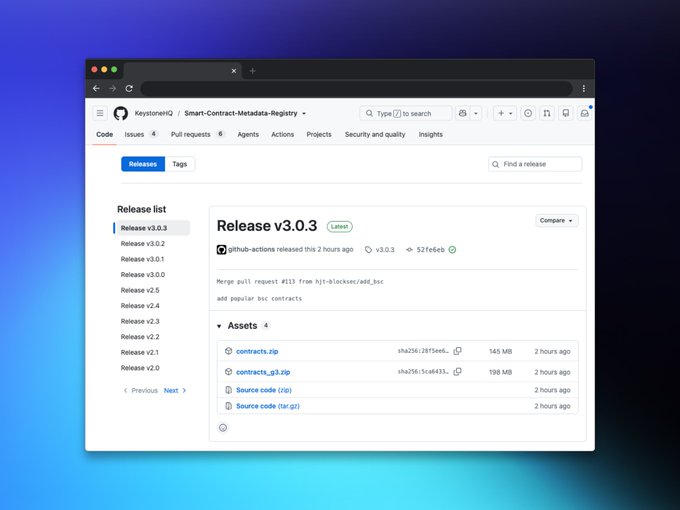Image resolution: width=680 pixels, height=510 pixels.
Task: Open the github-actions author link
Action: point(252,249)
